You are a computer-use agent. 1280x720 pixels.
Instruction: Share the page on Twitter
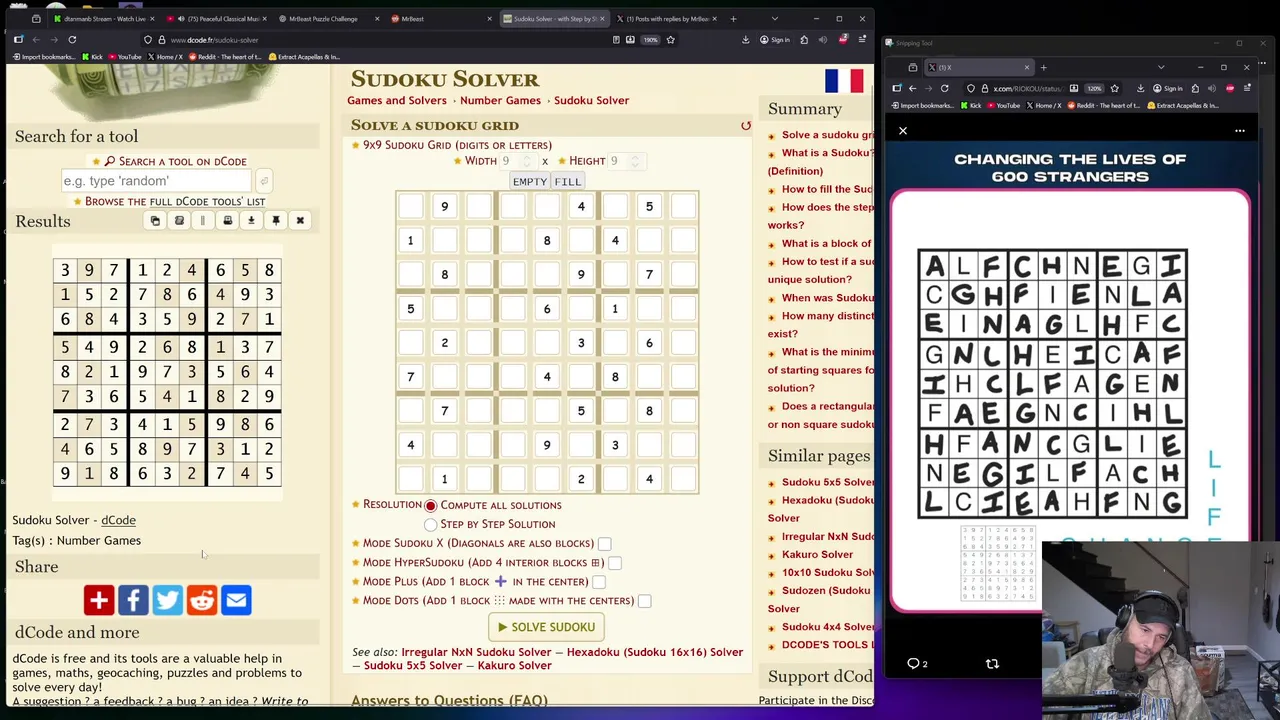[x=167, y=600]
